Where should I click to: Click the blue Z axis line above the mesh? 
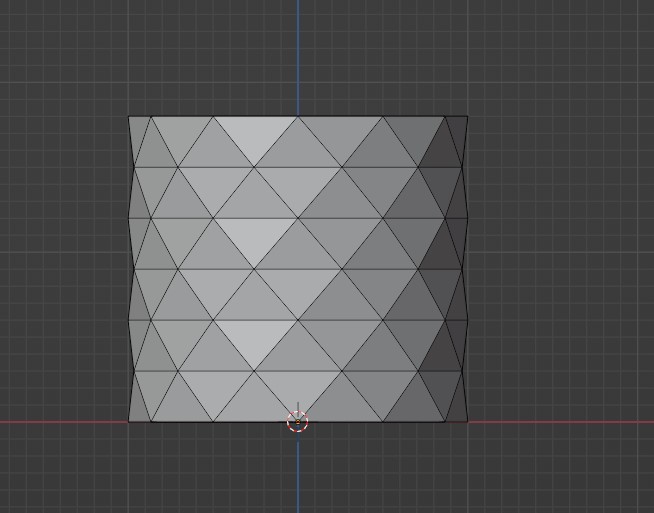tap(297, 55)
